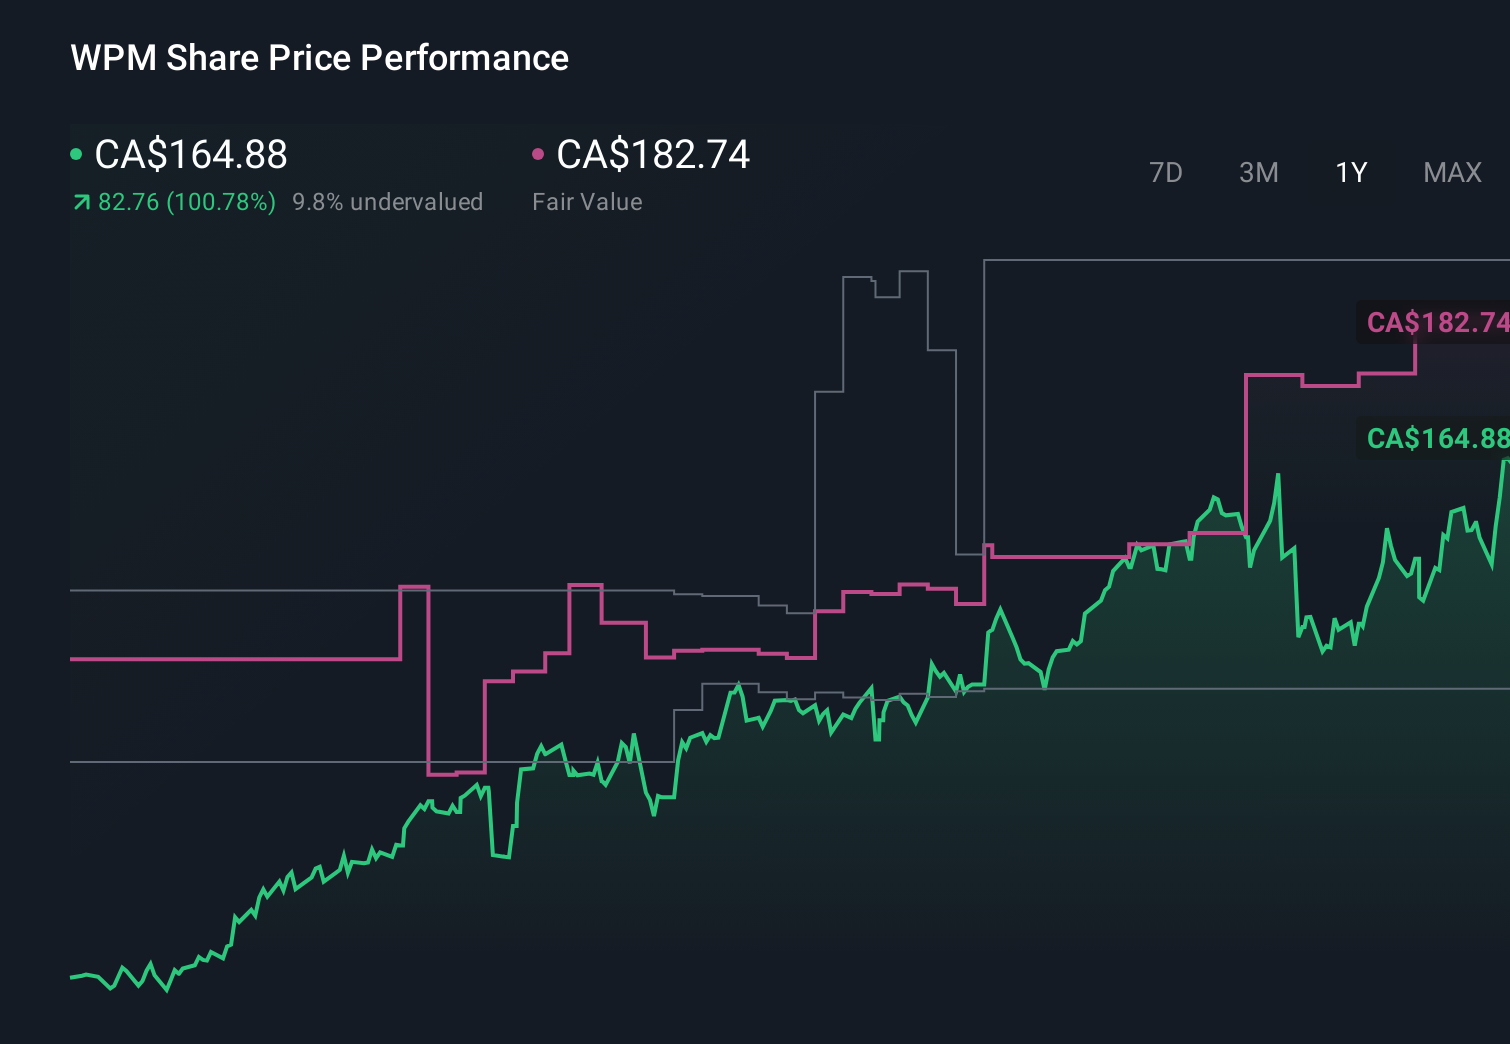Click the green upward trend arrow icon
The width and height of the screenshot is (1510, 1044).
[x=80, y=201]
